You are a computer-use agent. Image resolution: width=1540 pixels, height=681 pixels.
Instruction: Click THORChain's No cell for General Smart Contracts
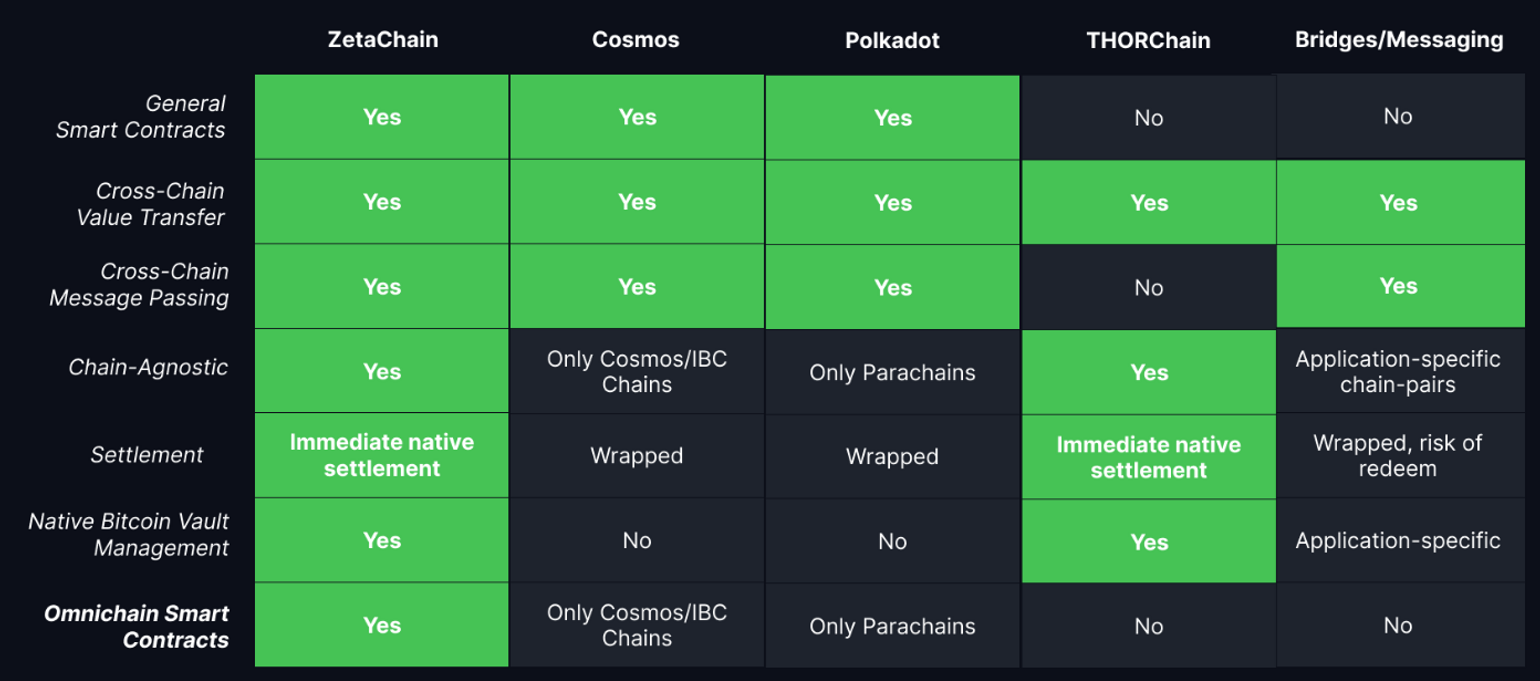click(x=1148, y=118)
